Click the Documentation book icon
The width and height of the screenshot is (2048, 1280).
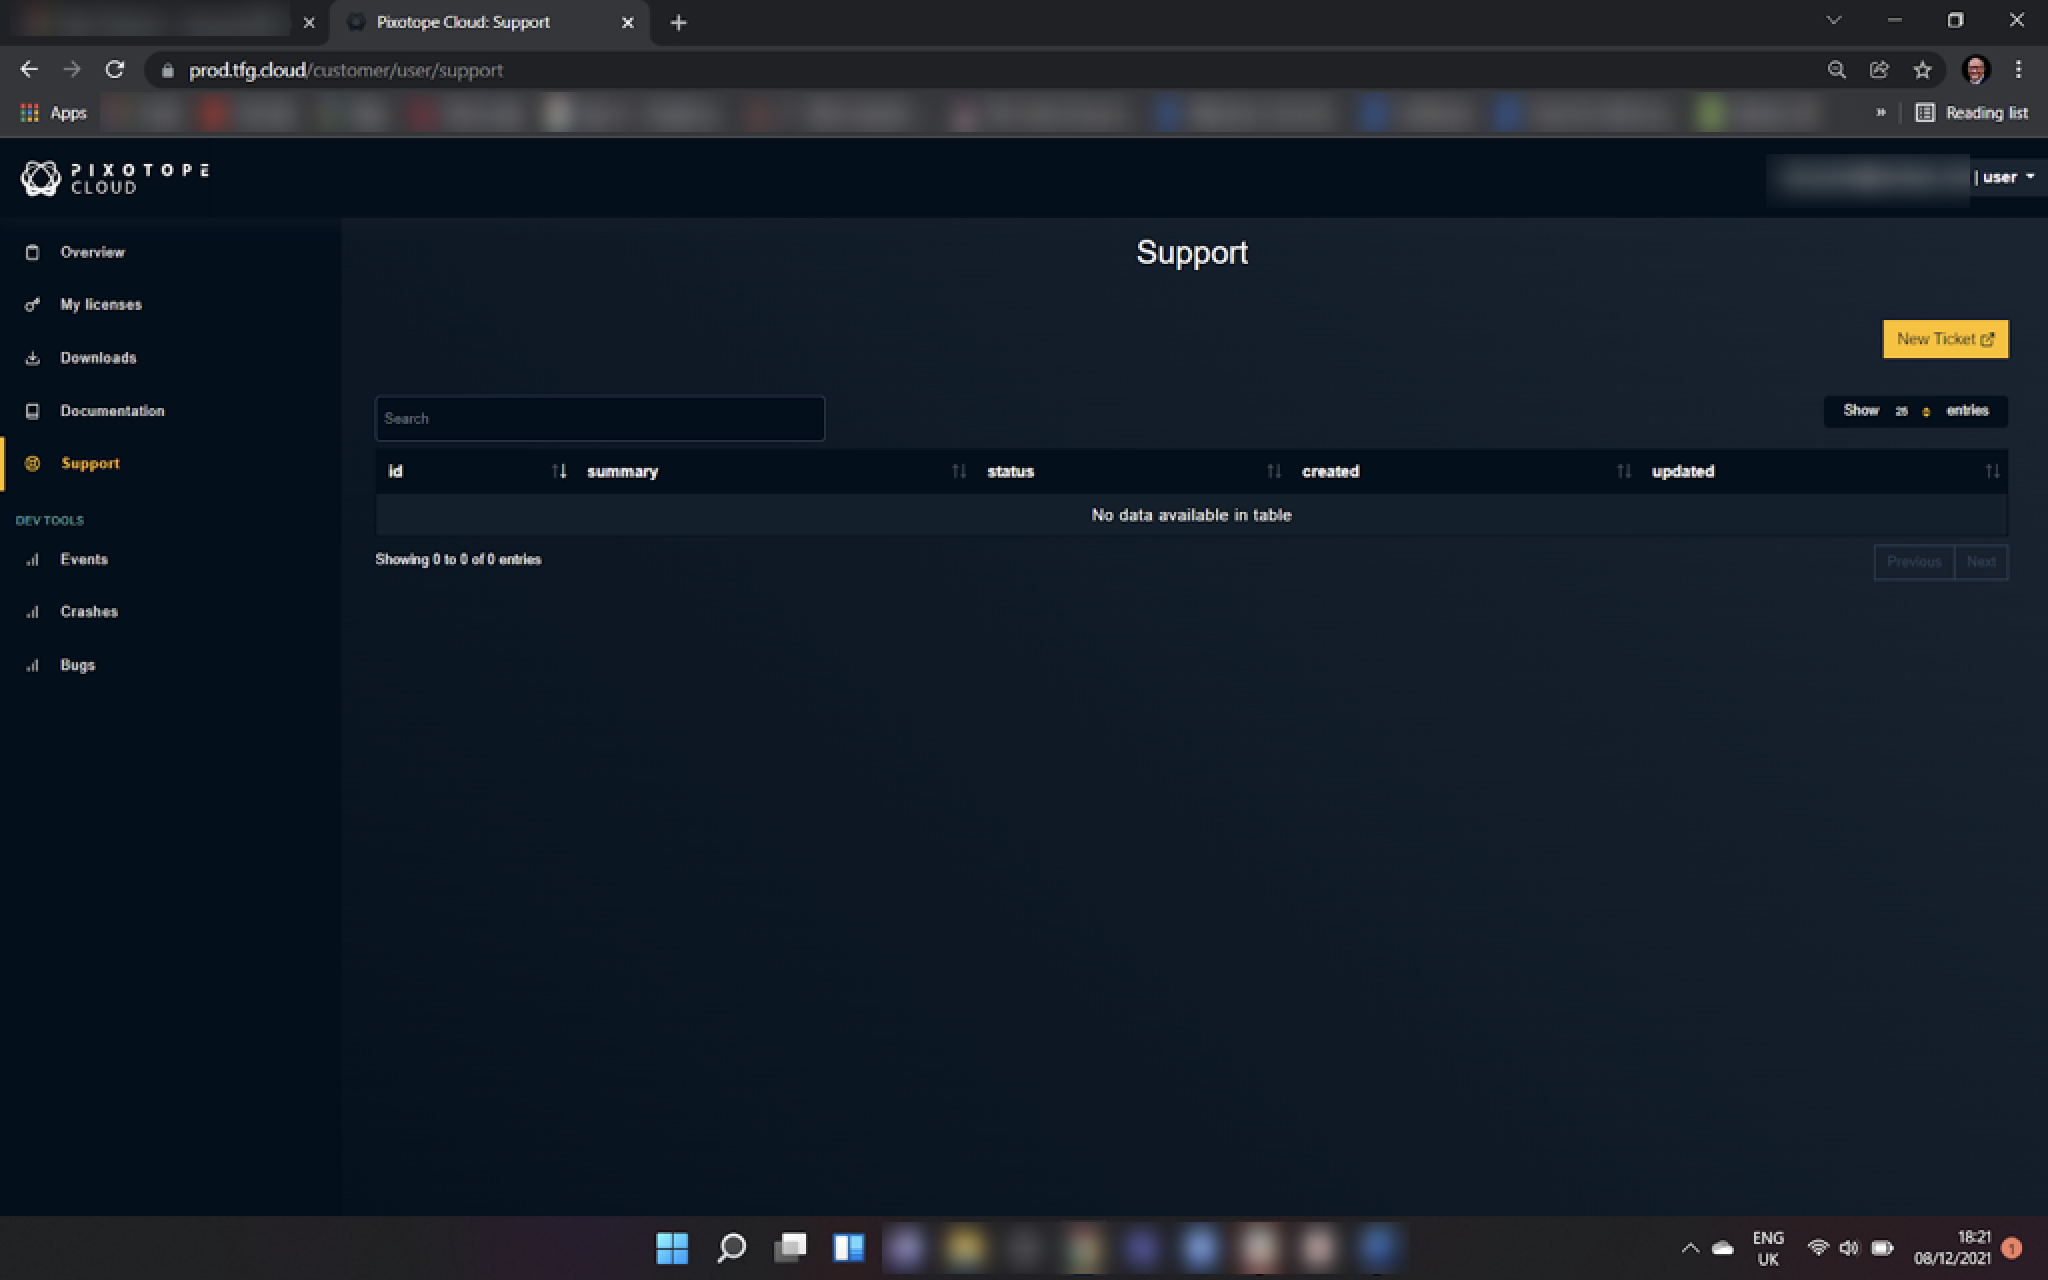(x=32, y=411)
